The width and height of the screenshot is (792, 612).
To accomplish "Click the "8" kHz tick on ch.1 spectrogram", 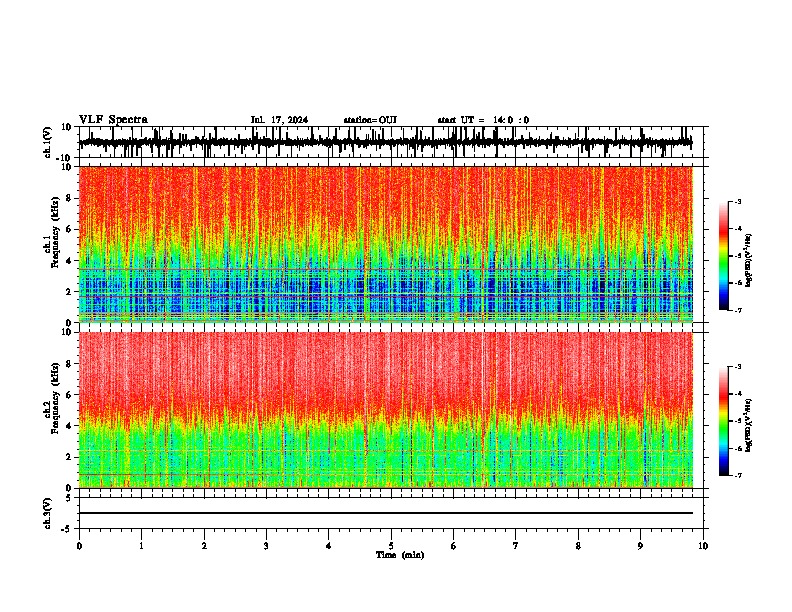I will tap(69, 198).
